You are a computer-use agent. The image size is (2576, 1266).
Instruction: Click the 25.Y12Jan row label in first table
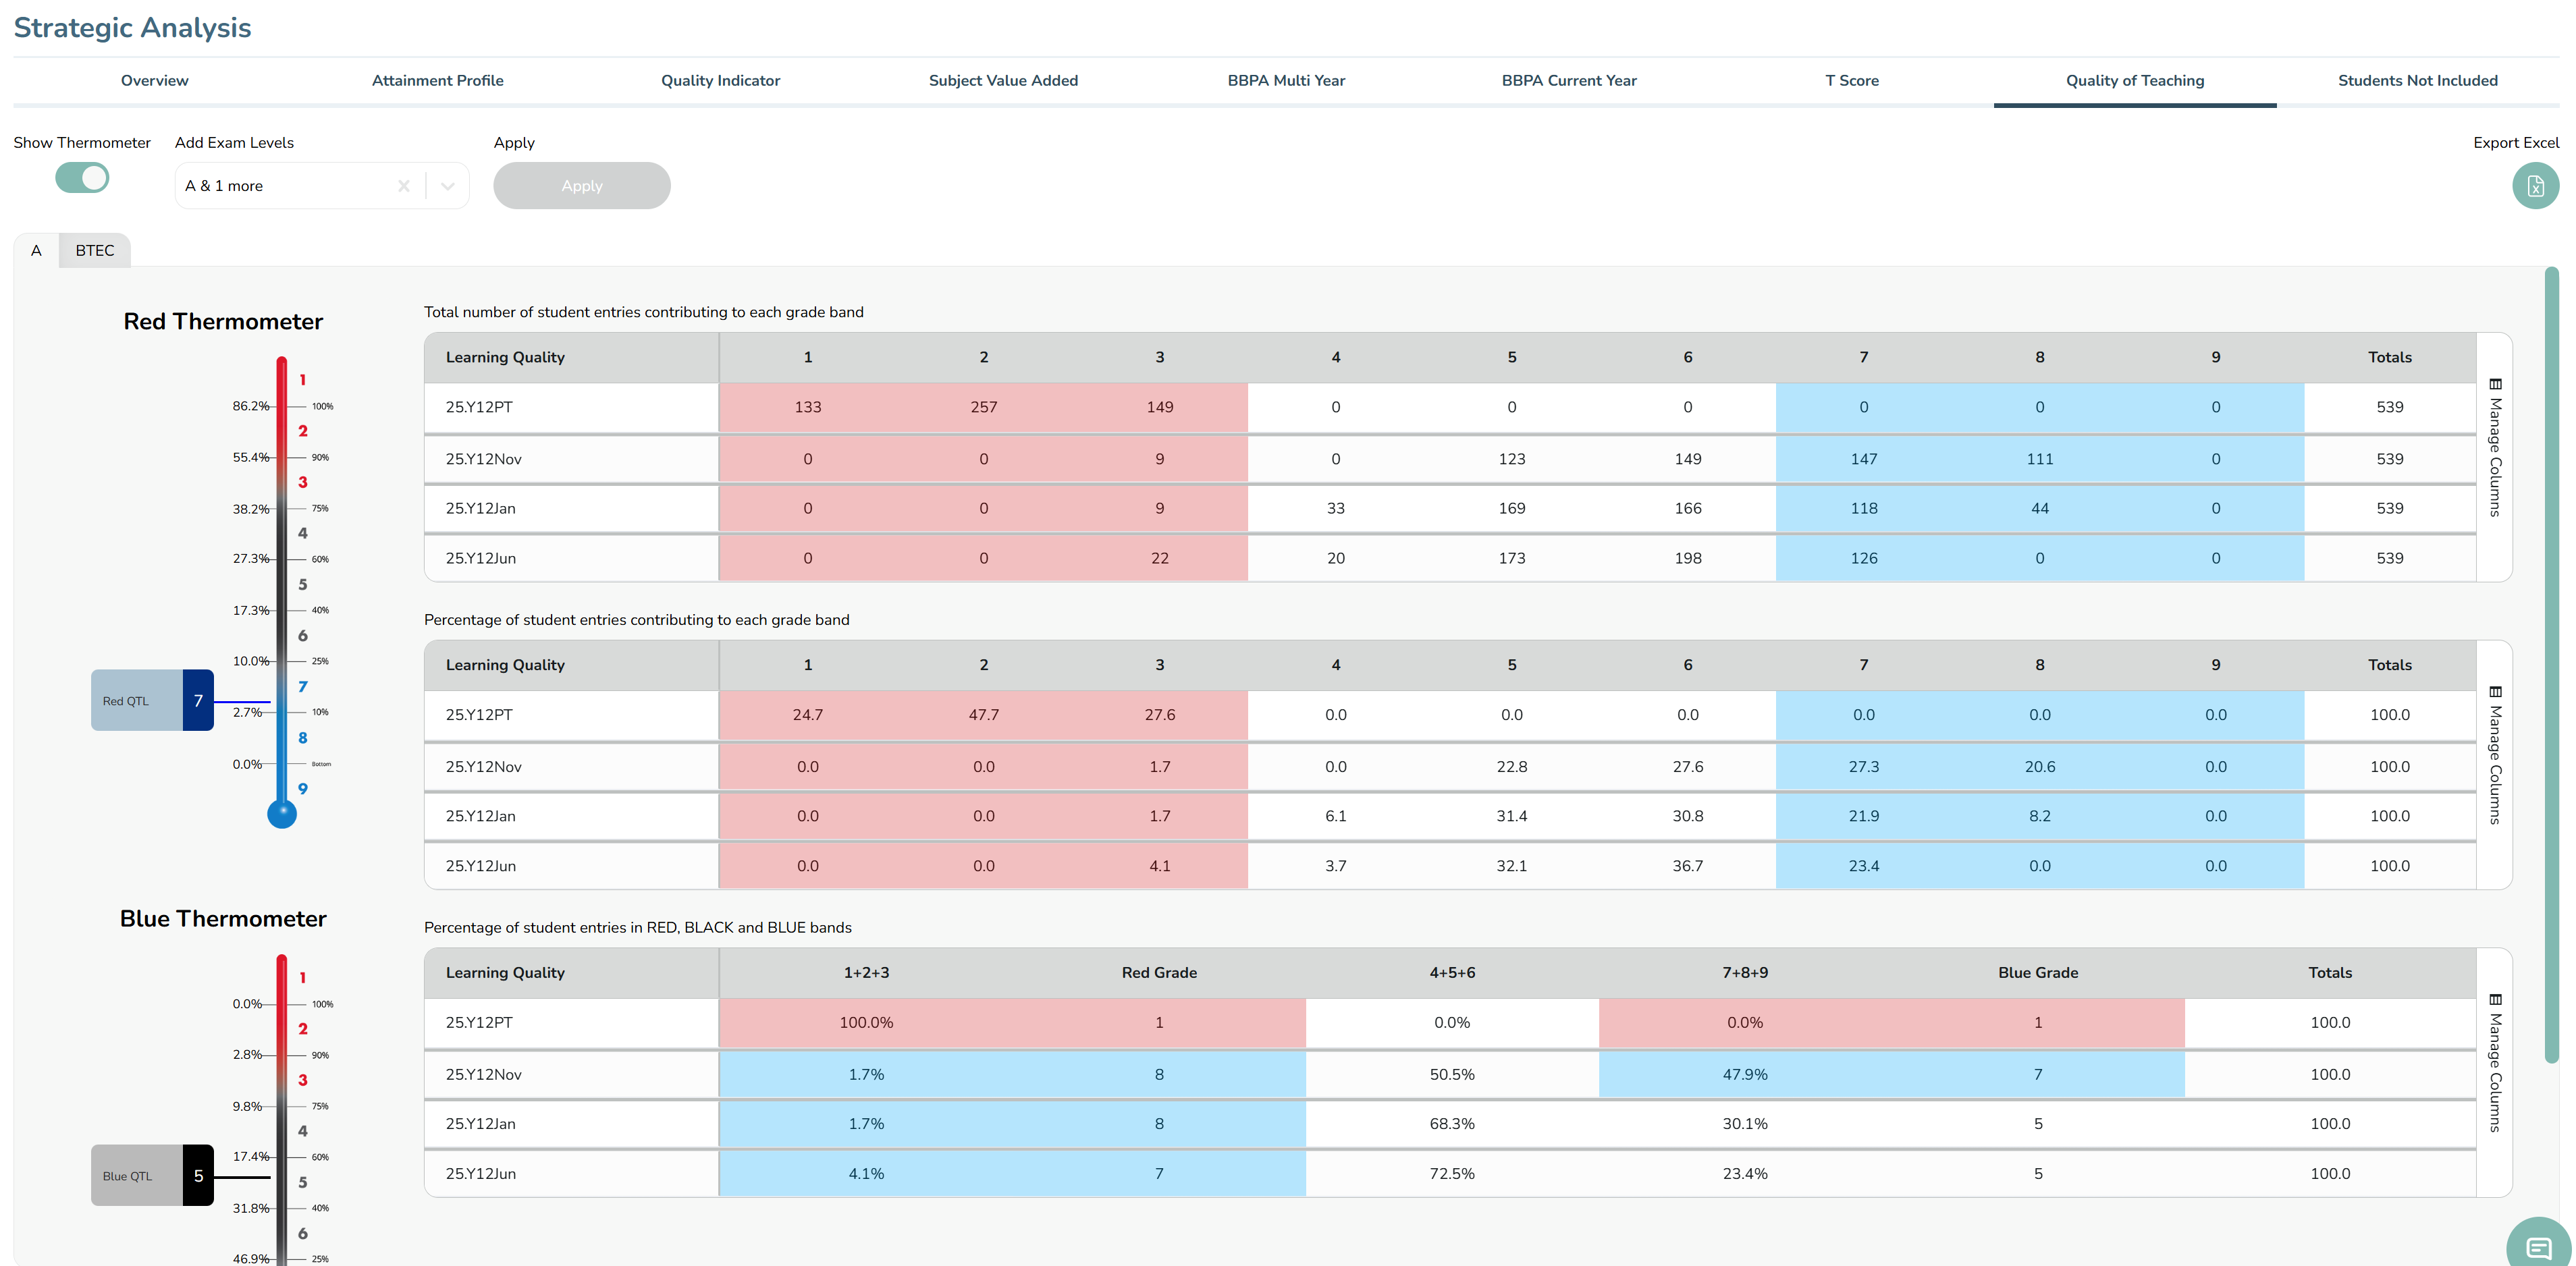point(481,509)
